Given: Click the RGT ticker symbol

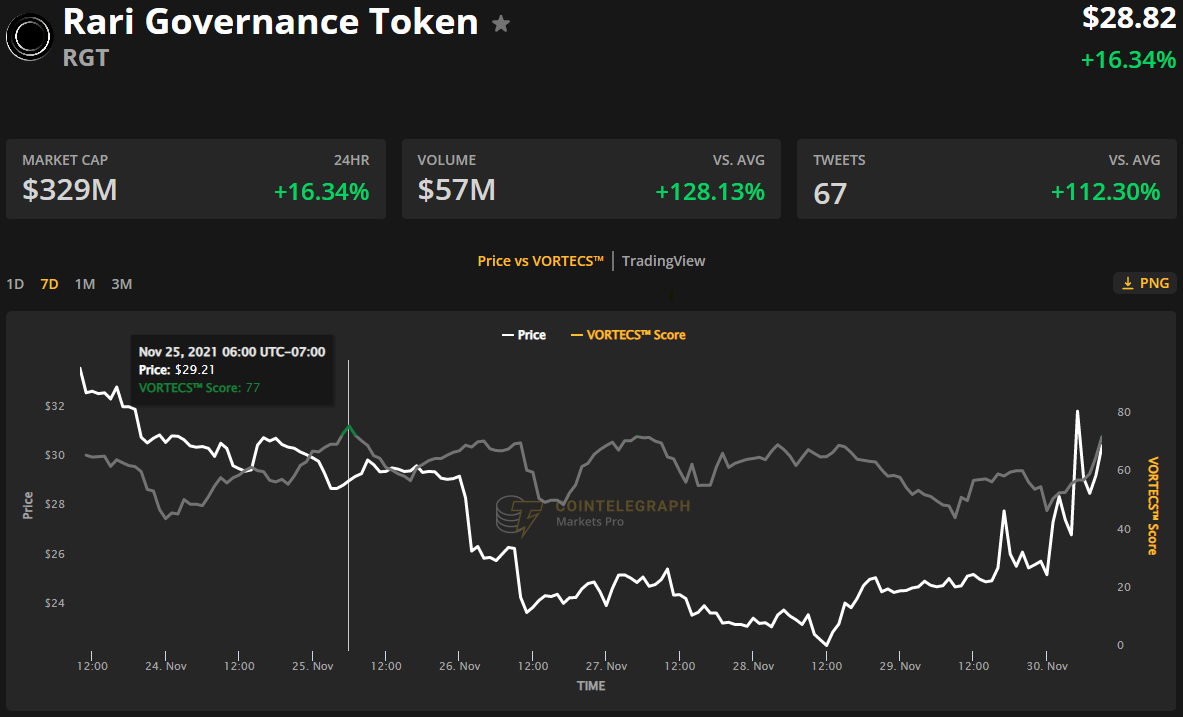Looking at the screenshot, I should click(x=85, y=58).
